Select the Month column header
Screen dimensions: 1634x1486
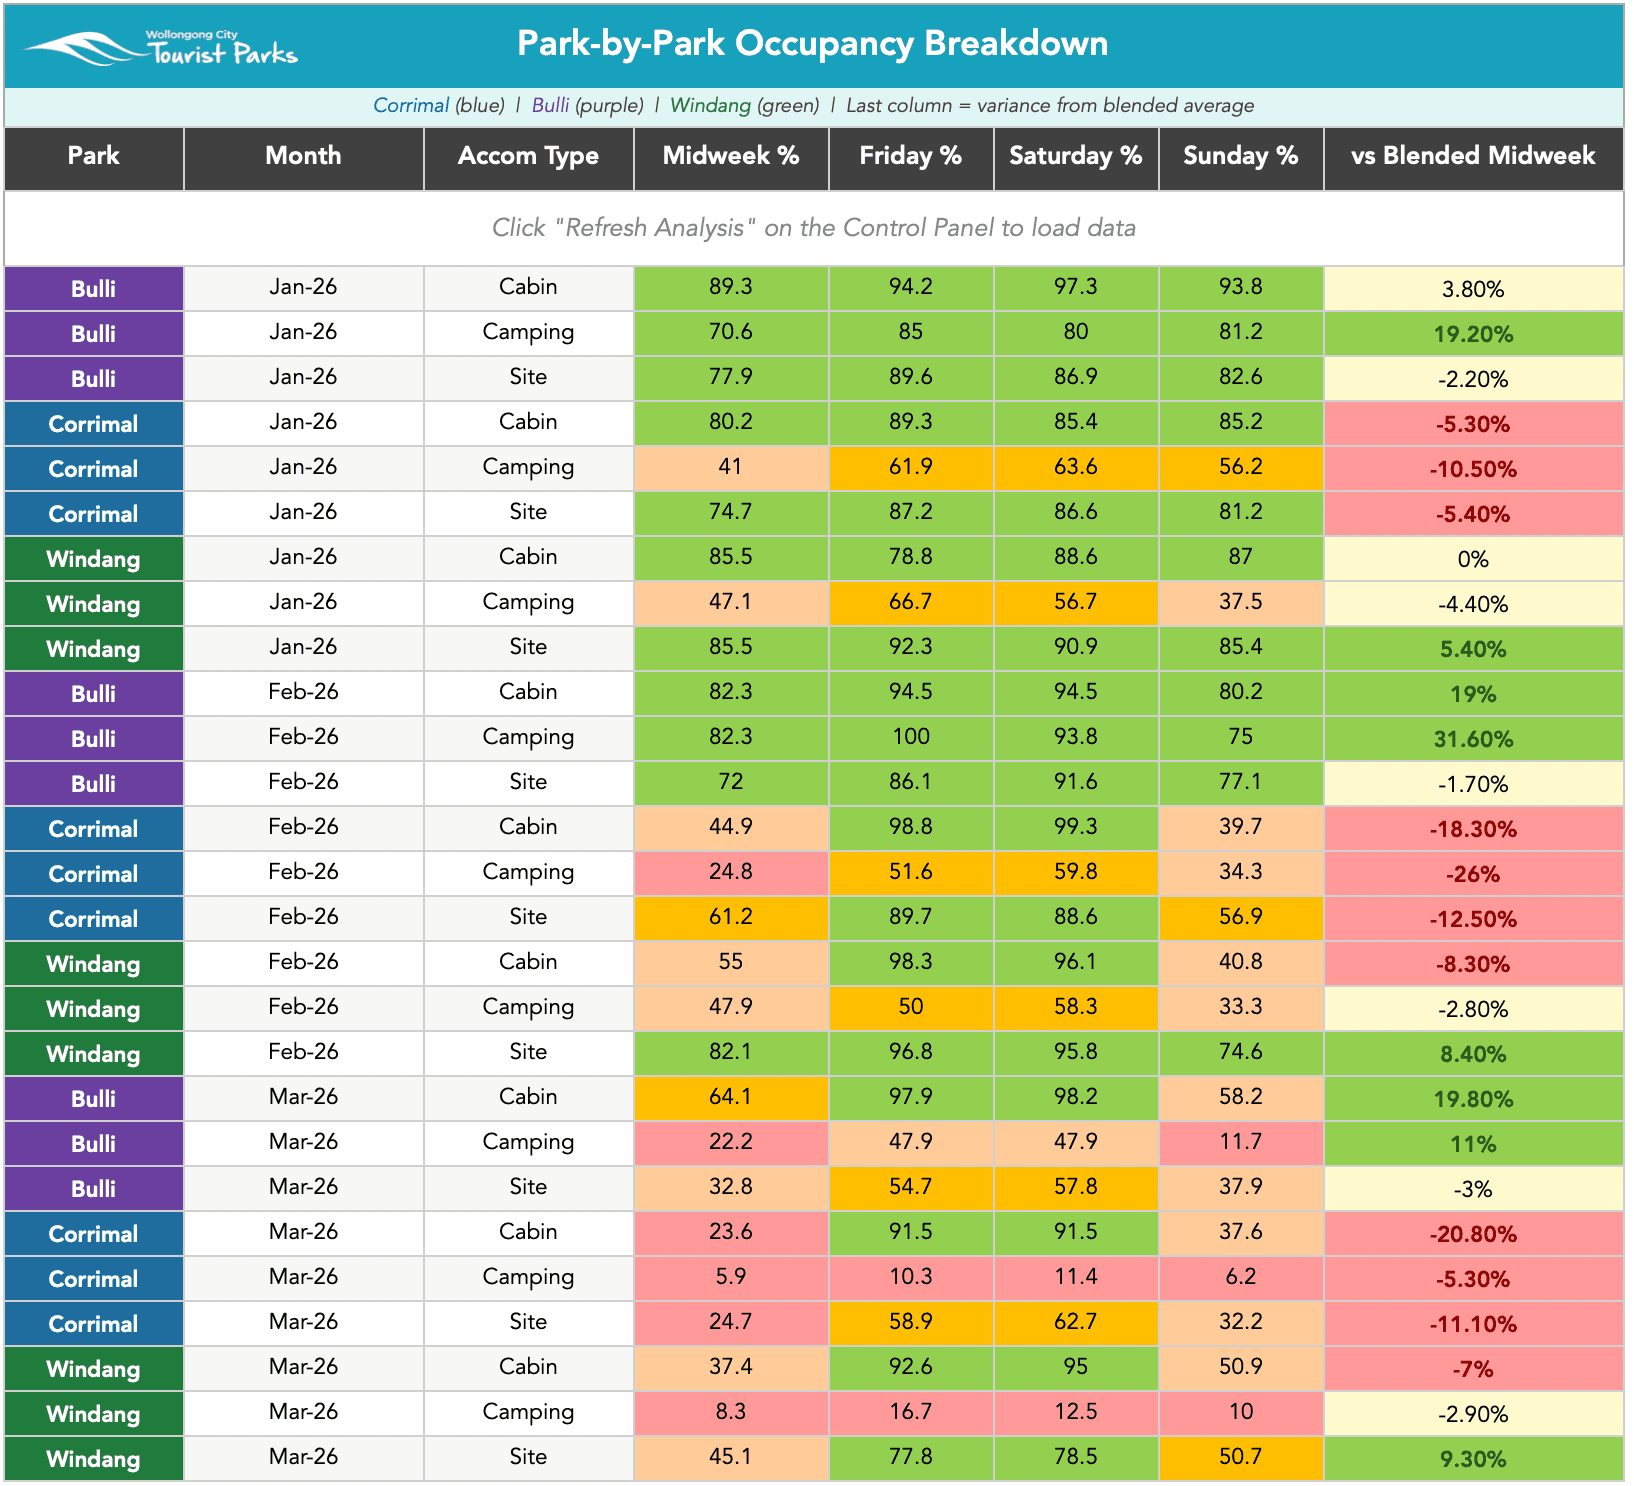(x=304, y=156)
